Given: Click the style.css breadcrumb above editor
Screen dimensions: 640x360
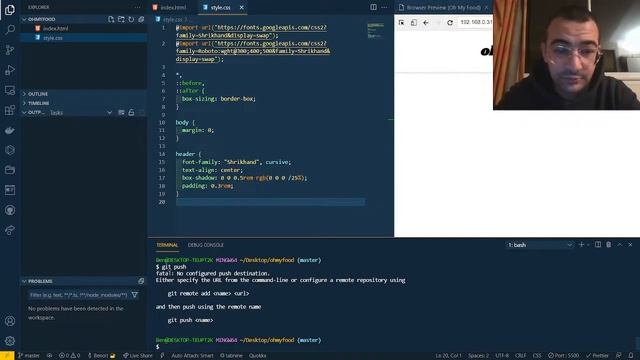Looking at the screenshot, I should tap(172, 19).
